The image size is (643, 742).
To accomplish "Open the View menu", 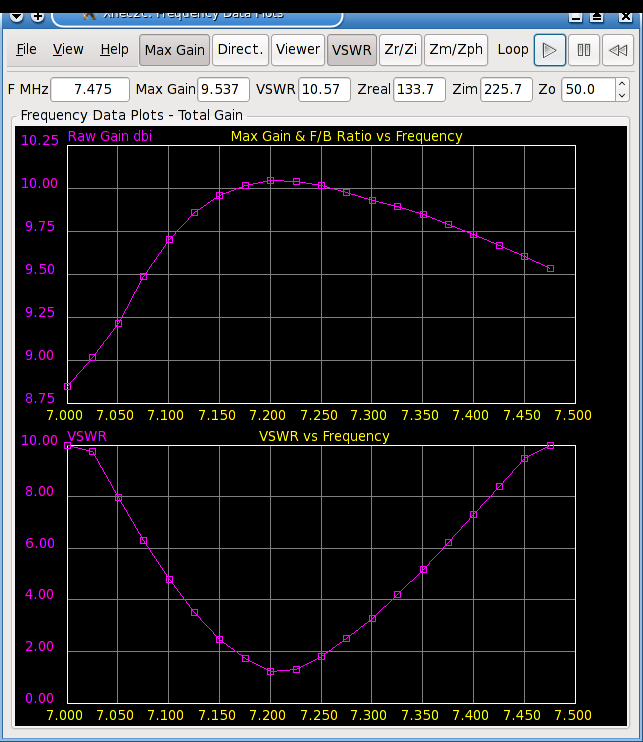I will click(68, 49).
